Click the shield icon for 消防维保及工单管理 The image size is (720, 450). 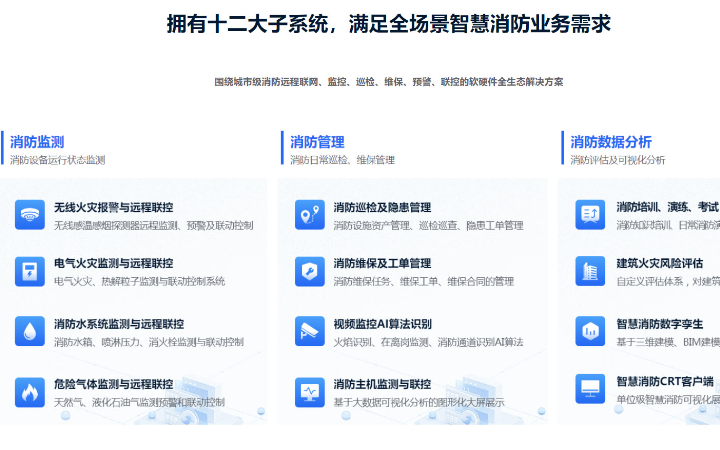point(310,271)
